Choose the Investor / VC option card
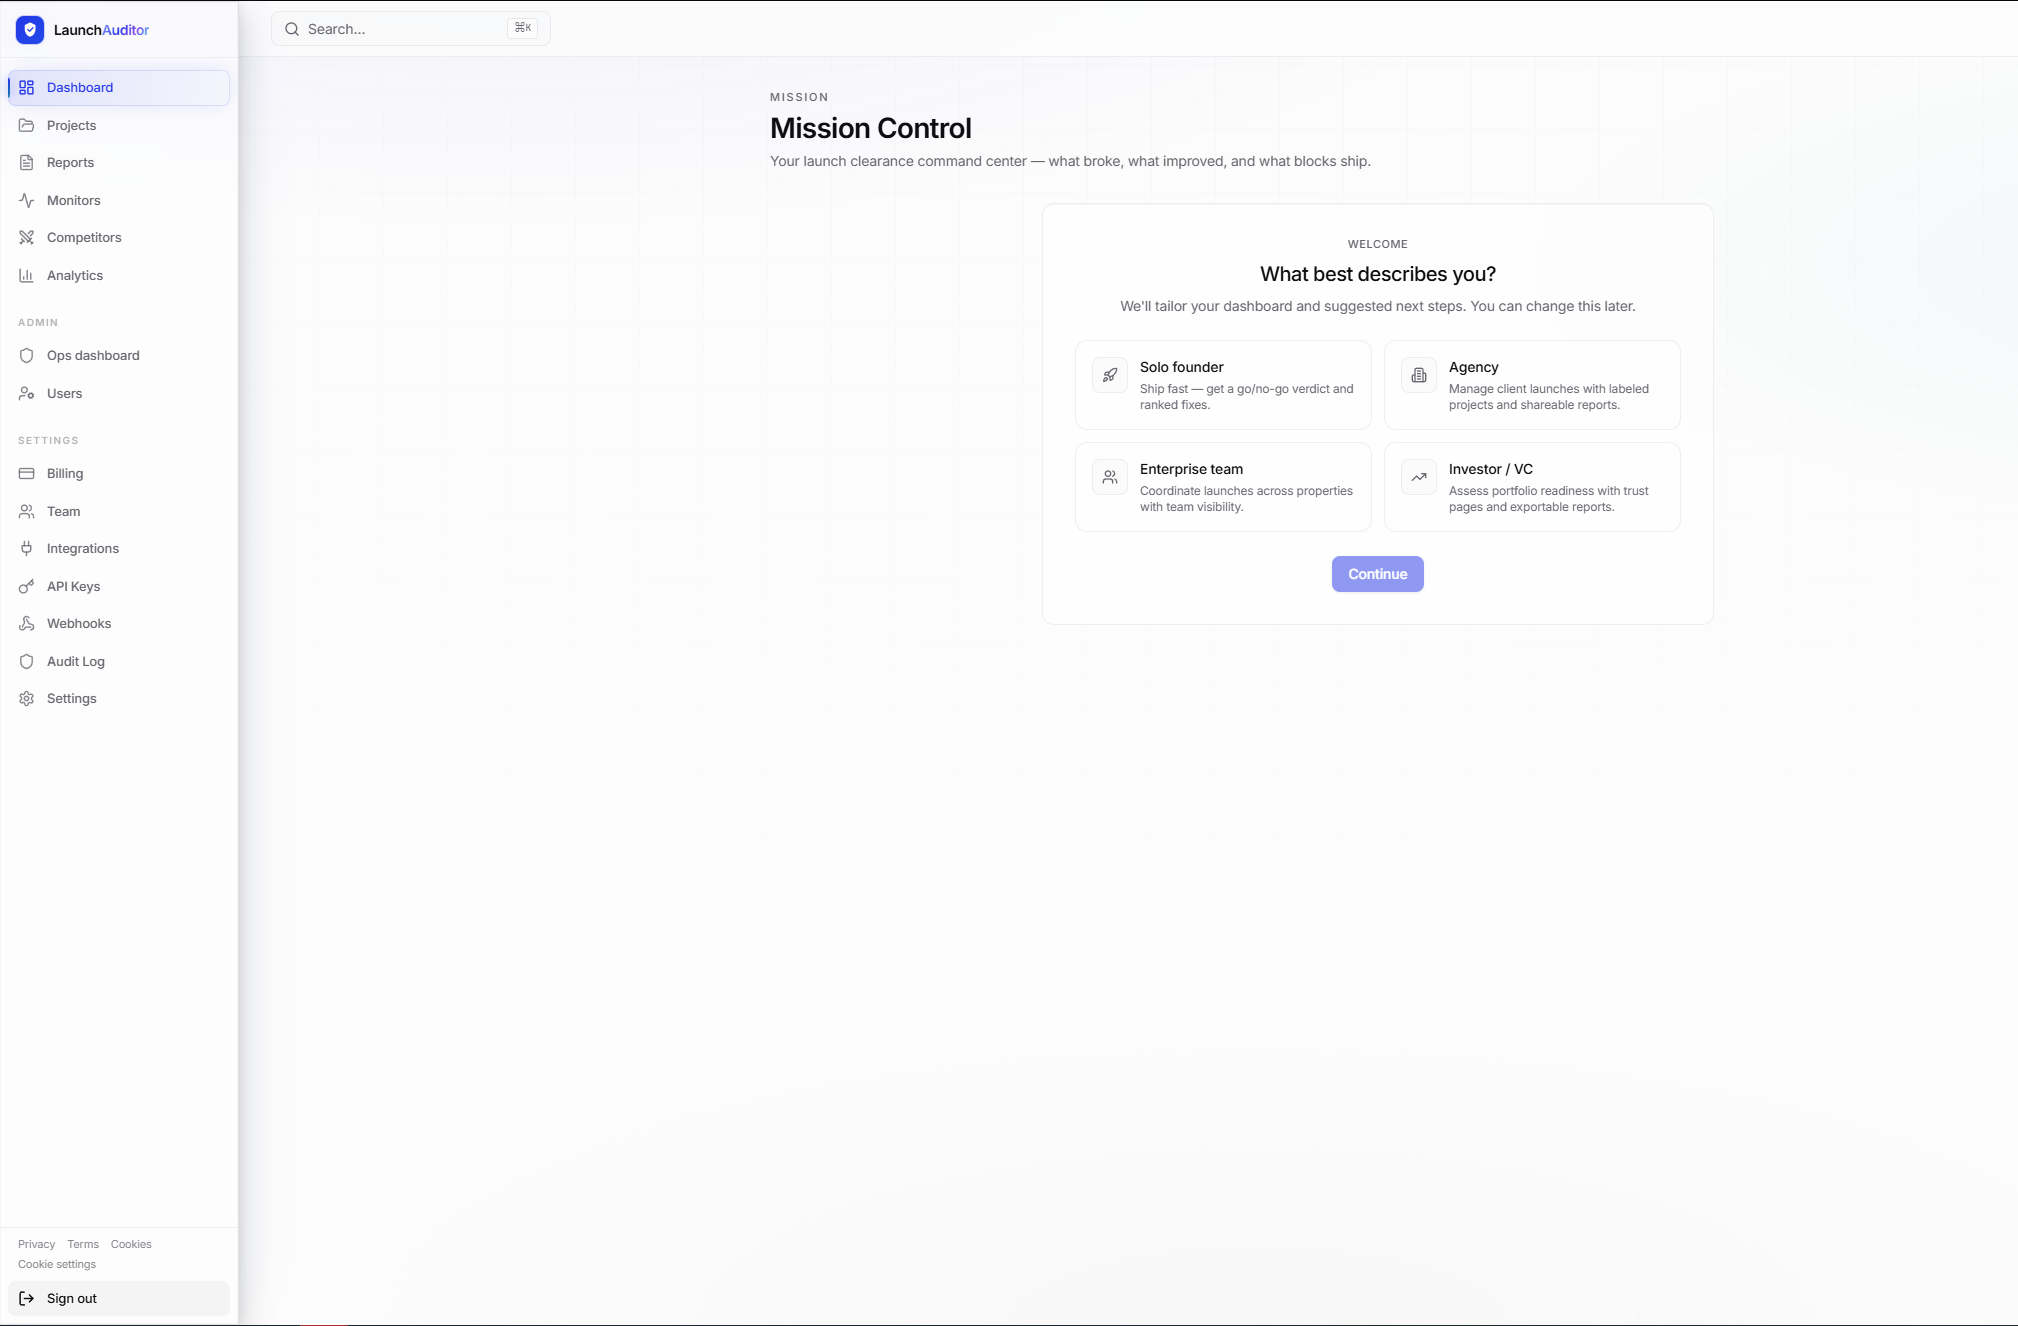The image size is (2018, 1326). tap(1532, 487)
